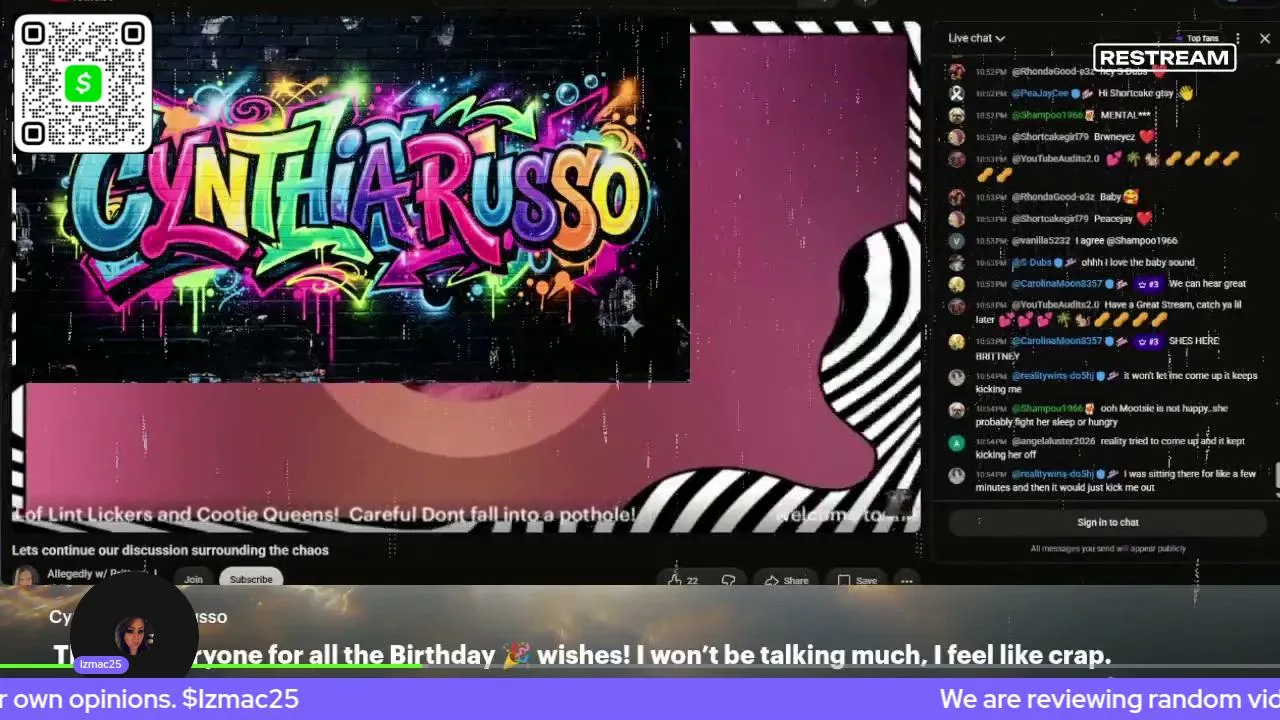Open the channel avatar beside Allegedly w/ Brittney

click(x=25, y=576)
